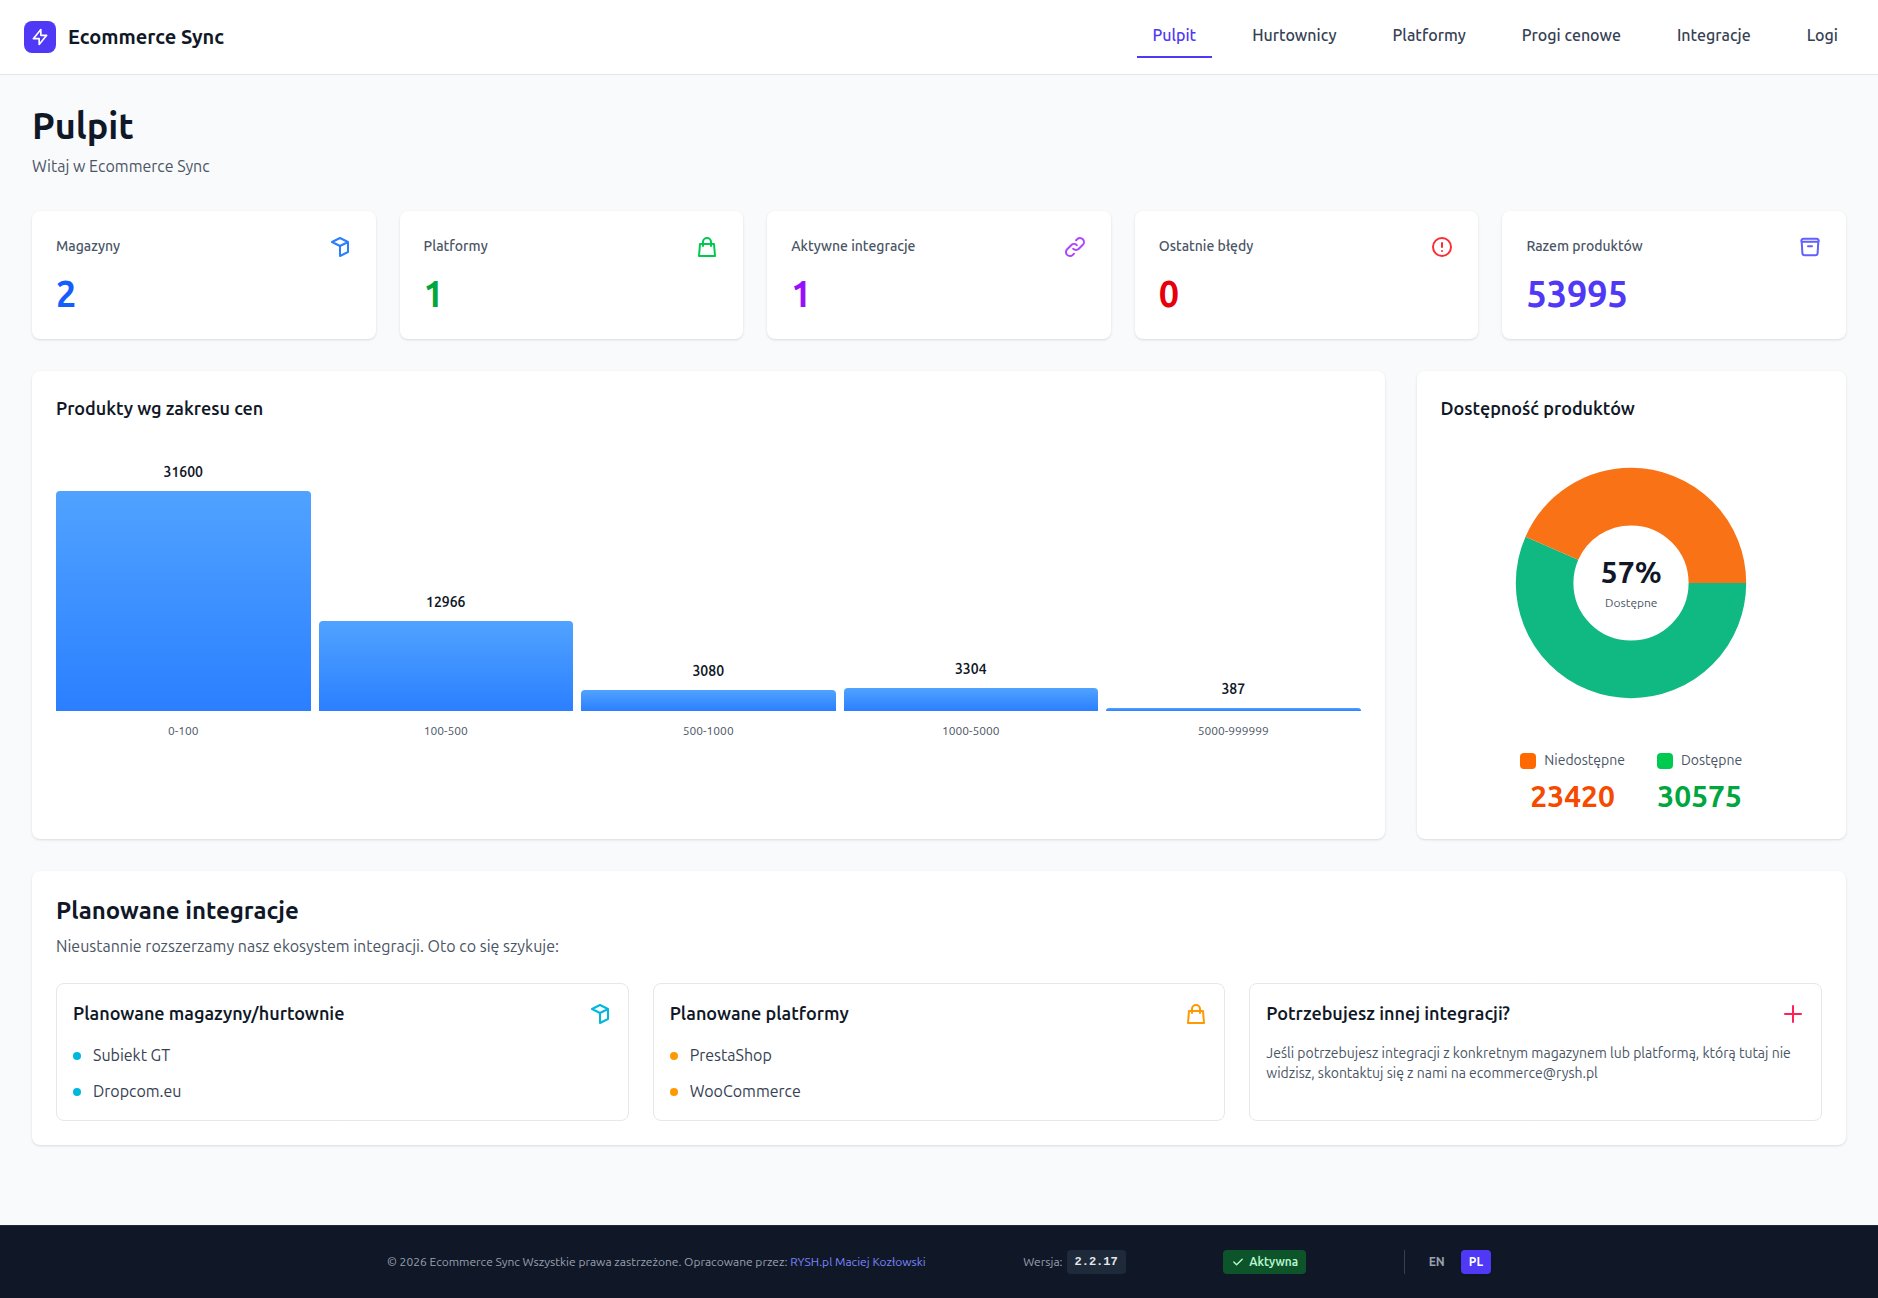Click the 0-100 price range bar
The width and height of the screenshot is (1878, 1298).
183,600
